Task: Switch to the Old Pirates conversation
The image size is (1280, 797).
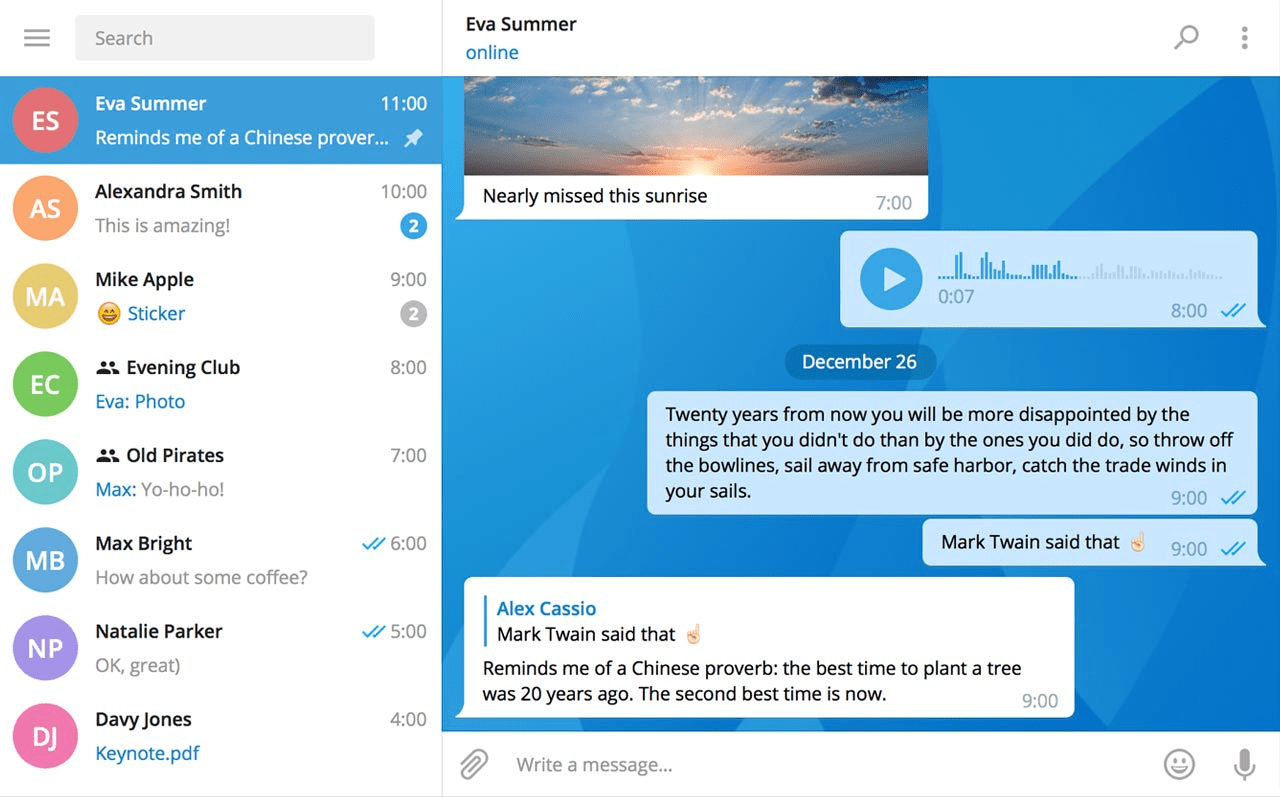Action: tap(220, 472)
